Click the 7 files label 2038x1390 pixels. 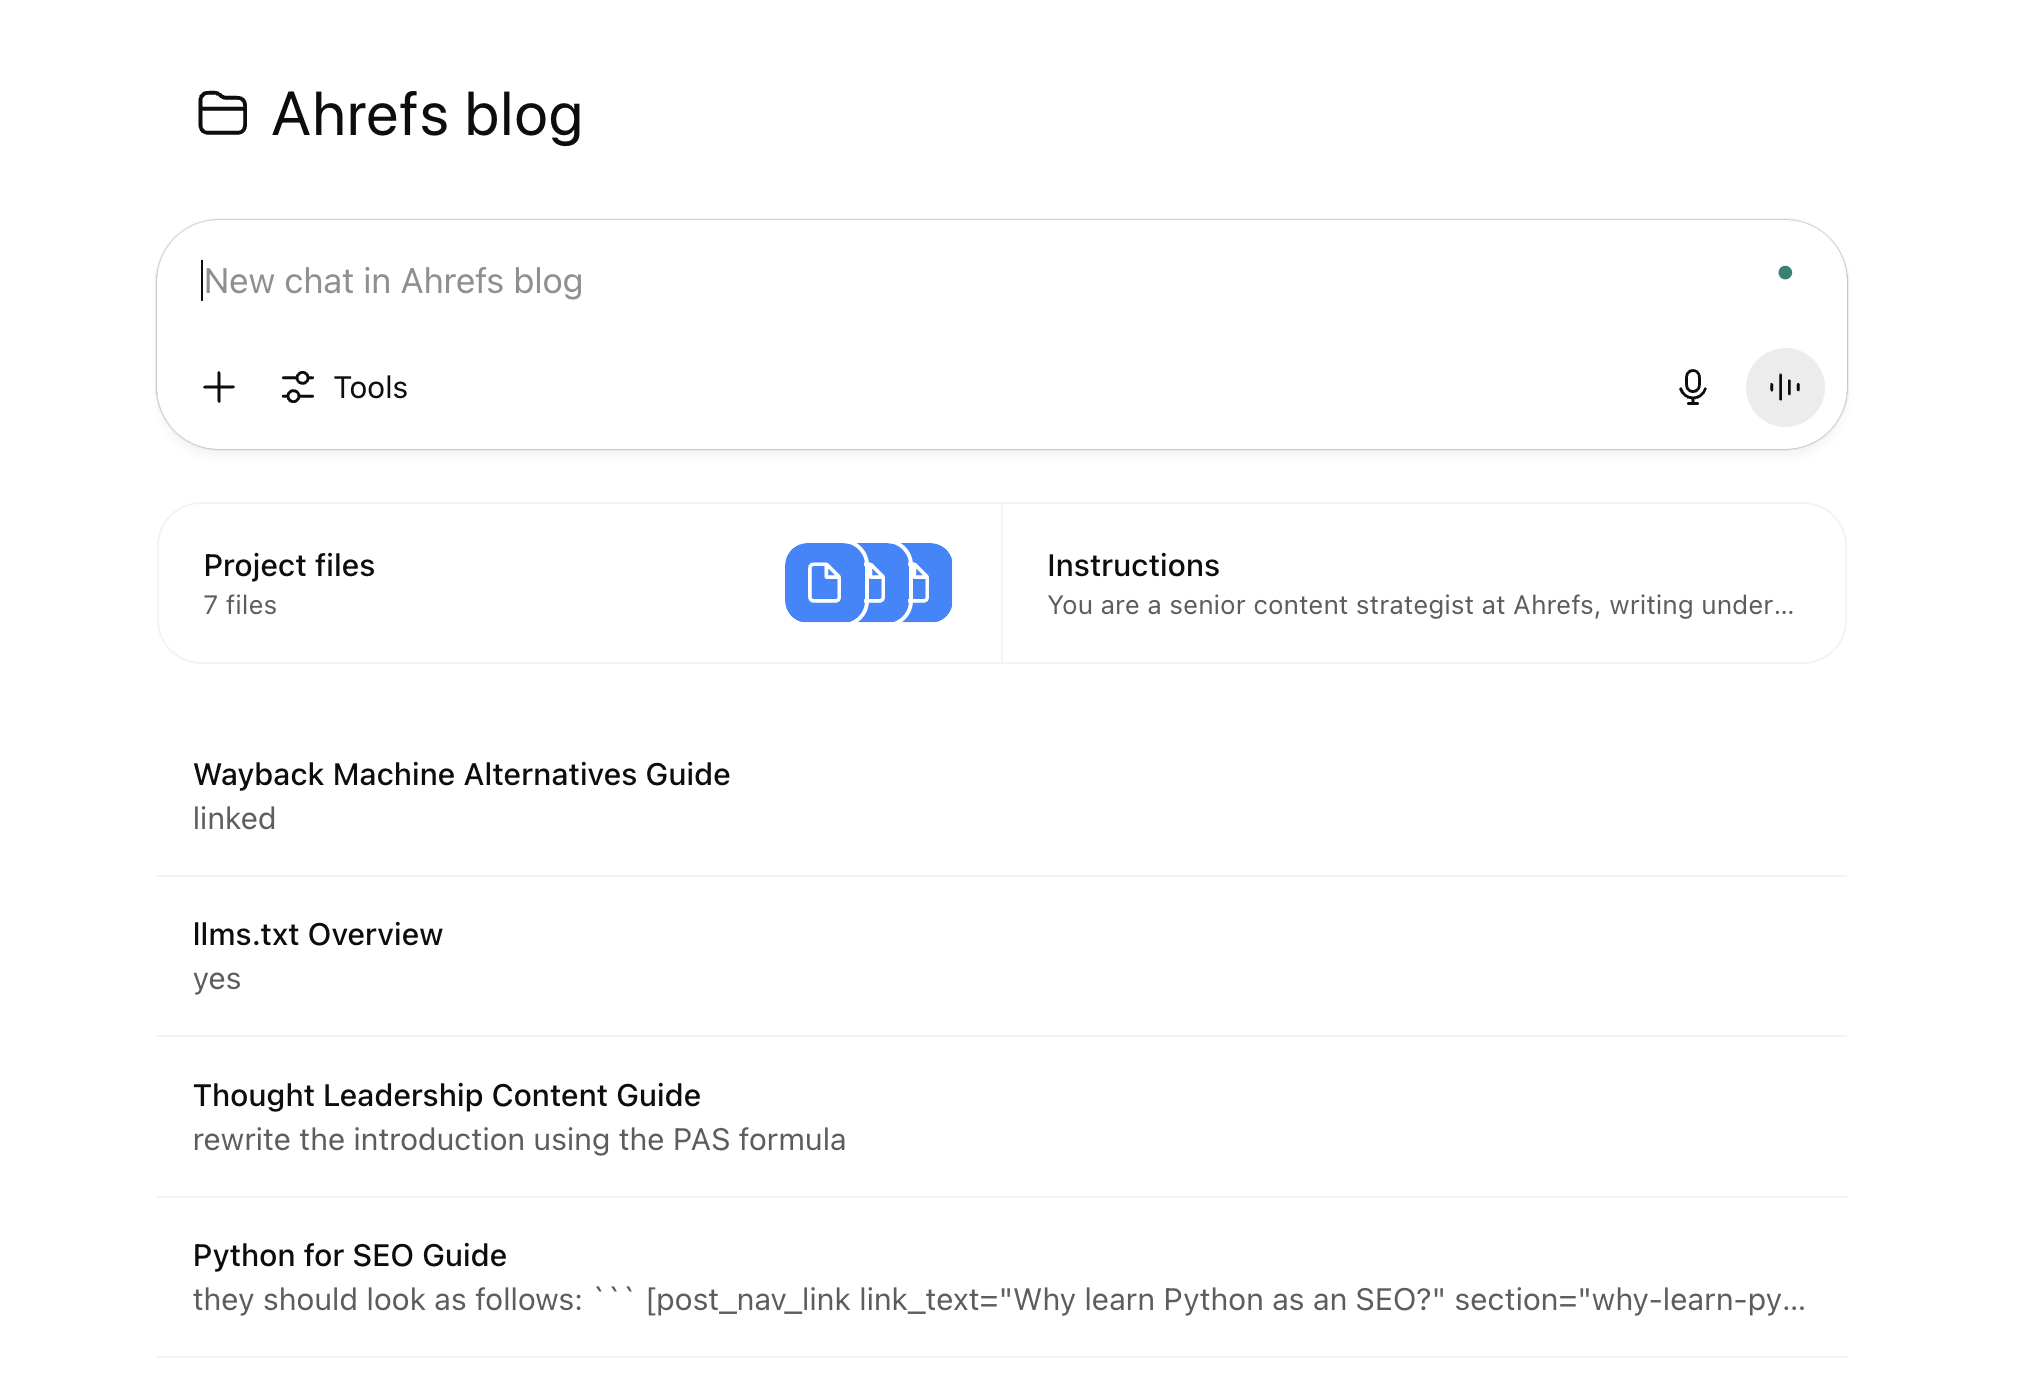[239, 604]
